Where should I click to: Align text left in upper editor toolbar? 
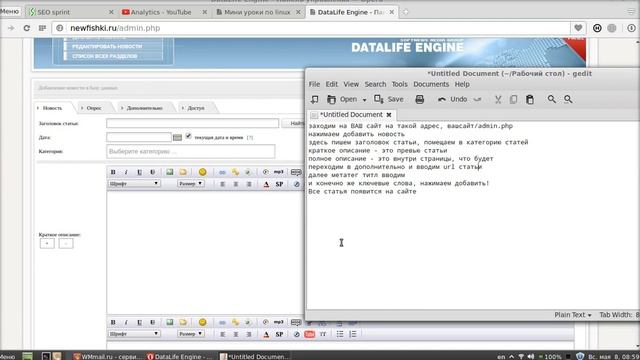(222, 184)
